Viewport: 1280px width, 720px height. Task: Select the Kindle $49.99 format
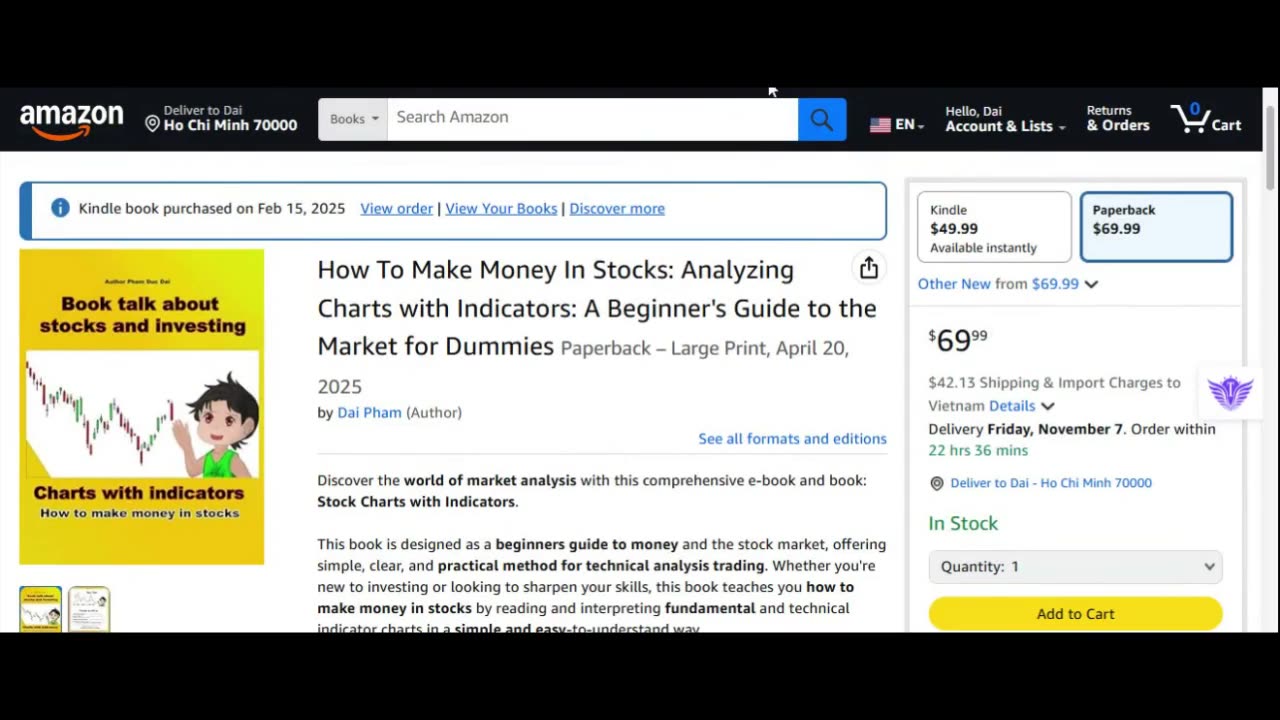[994, 227]
